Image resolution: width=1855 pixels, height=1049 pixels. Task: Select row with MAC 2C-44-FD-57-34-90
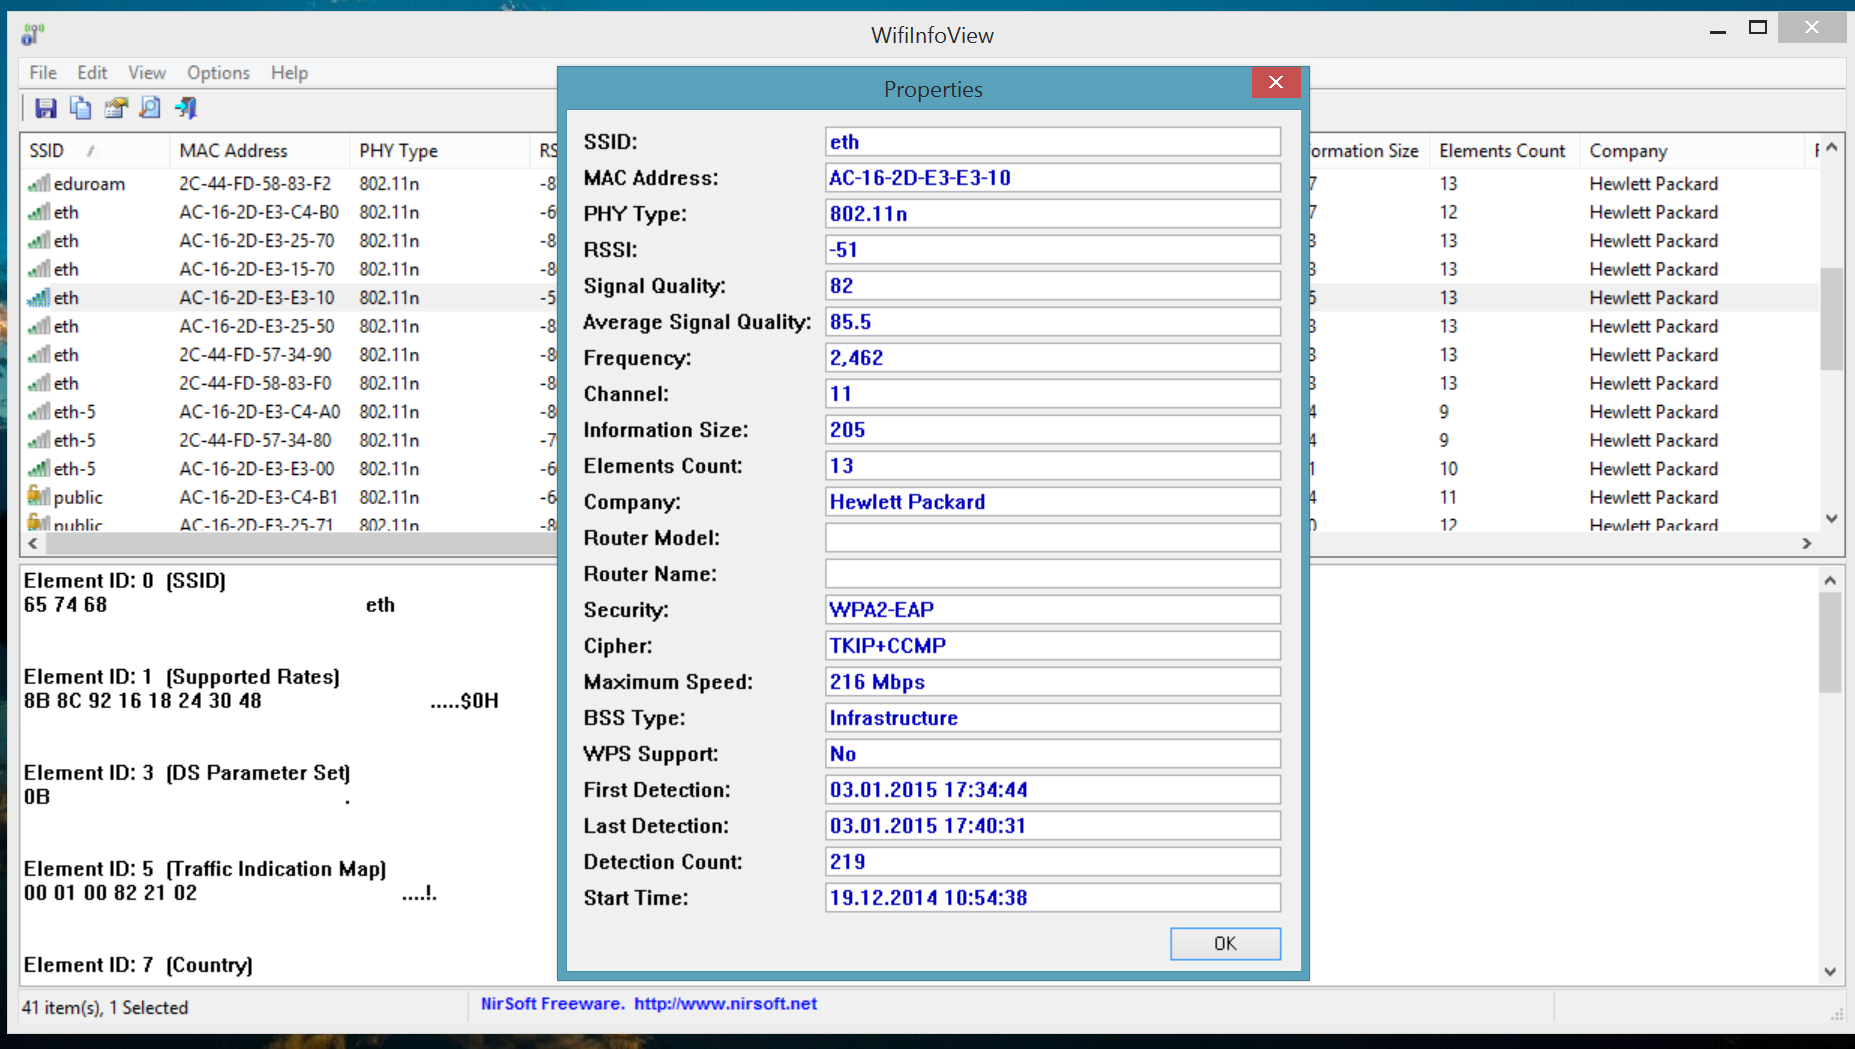coord(290,355)
